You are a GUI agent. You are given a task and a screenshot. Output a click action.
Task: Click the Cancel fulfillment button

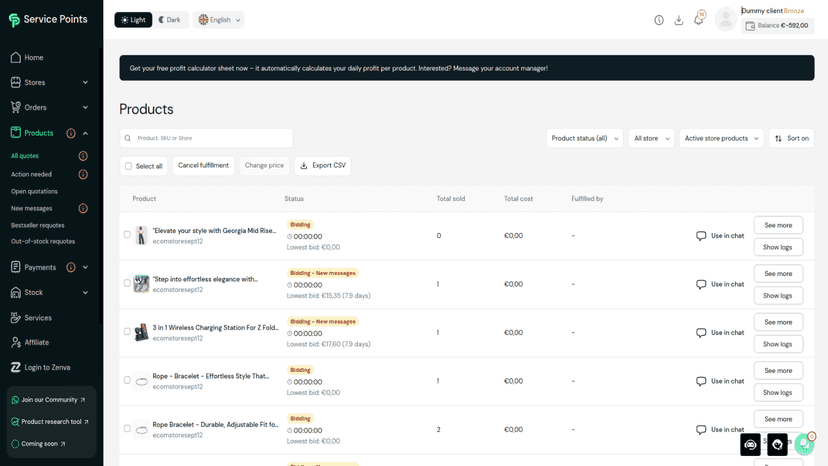click(203, 166)
